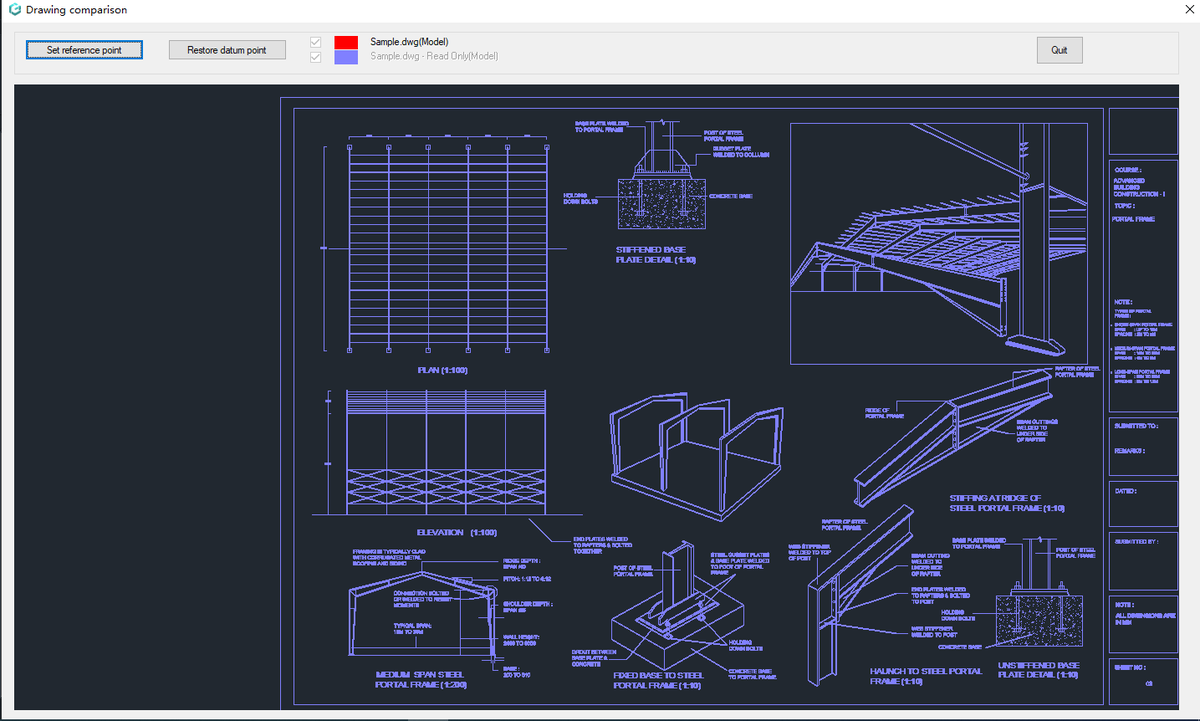Click the STIFFENED BASE PLATE DETAIL text
This screenshot has width=1200, height=721.
(x=655, y=254)
